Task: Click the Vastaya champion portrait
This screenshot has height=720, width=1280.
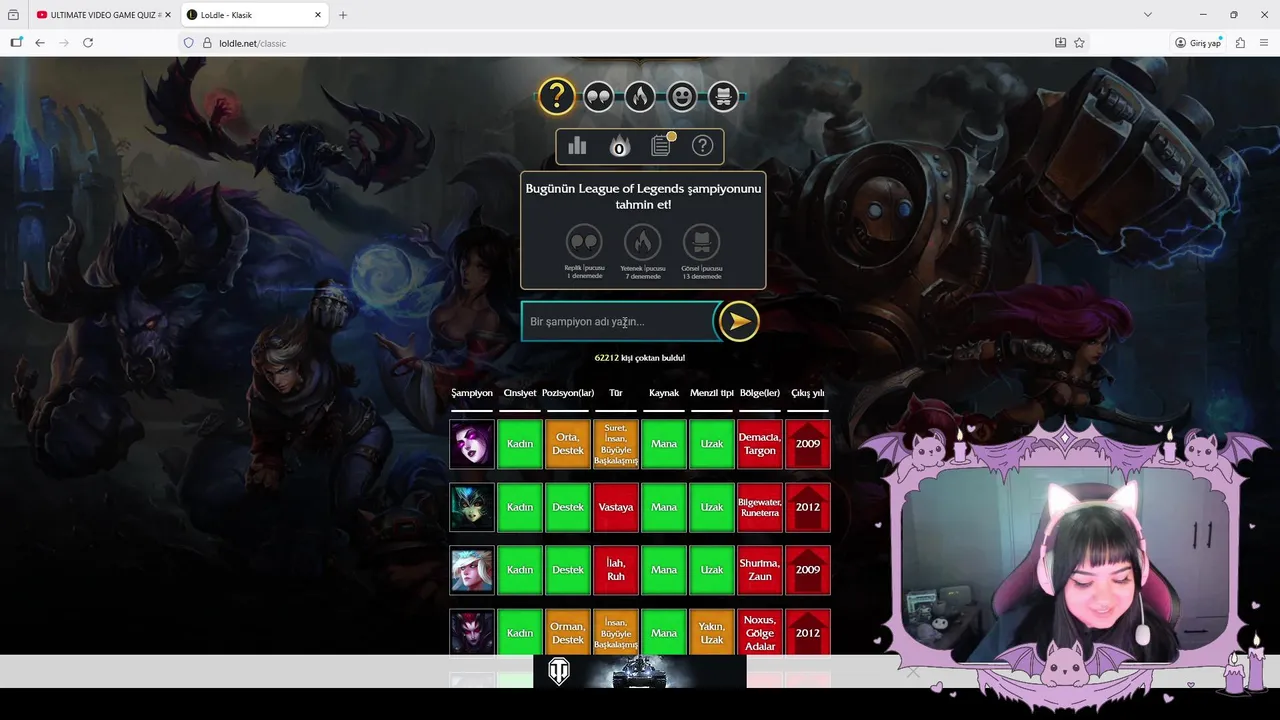Action: pyautogui.click(x=472, y=507)
